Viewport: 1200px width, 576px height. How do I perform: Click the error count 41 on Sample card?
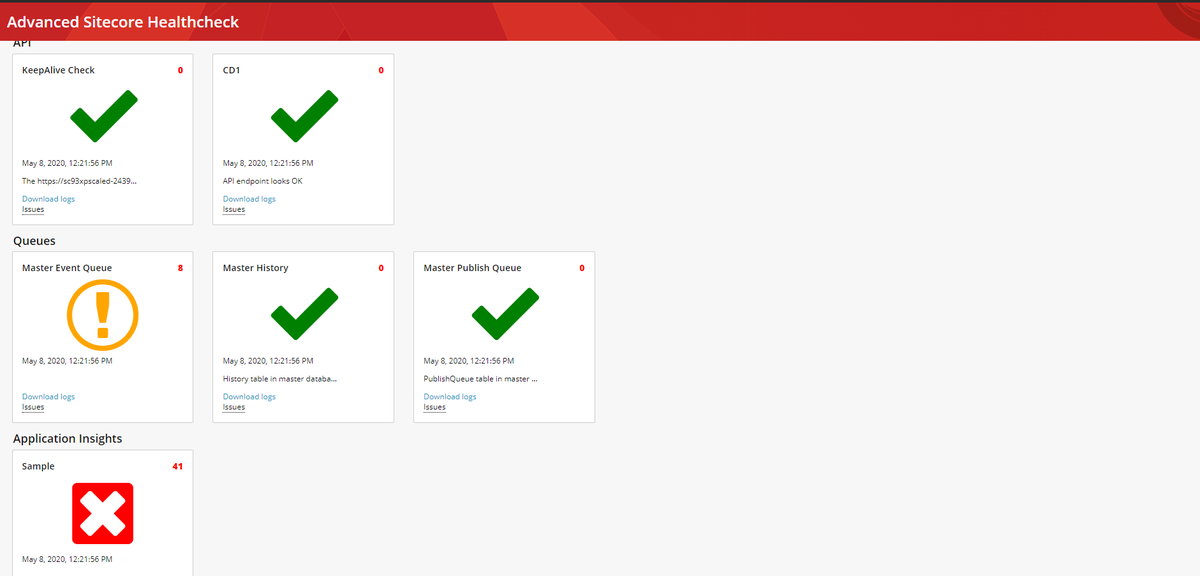click(178, 466)
